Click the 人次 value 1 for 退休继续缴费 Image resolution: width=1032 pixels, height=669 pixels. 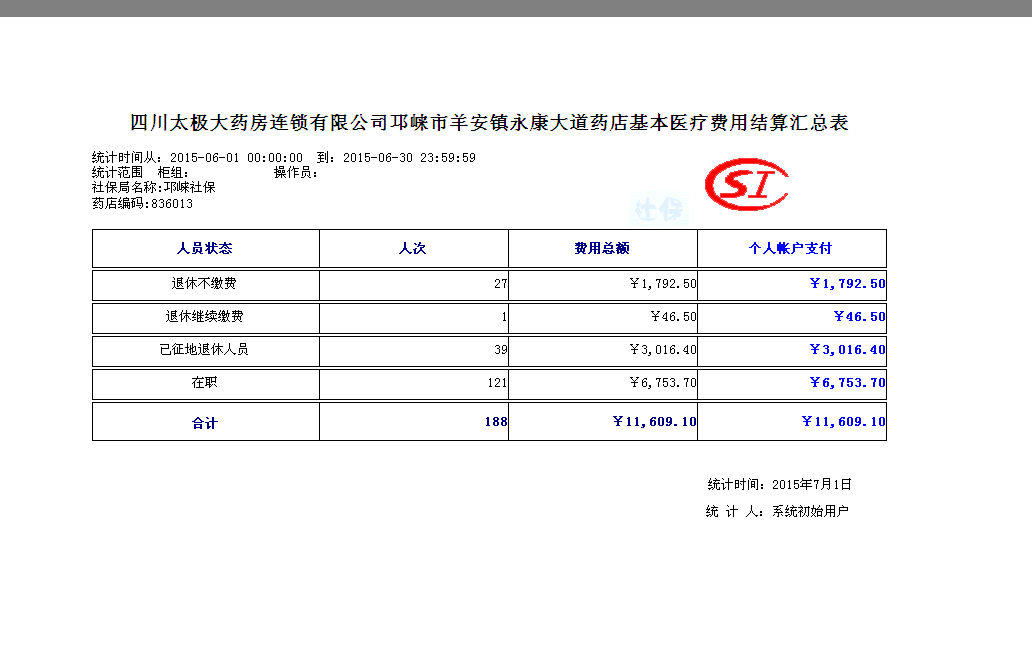[x=504, y=317]
